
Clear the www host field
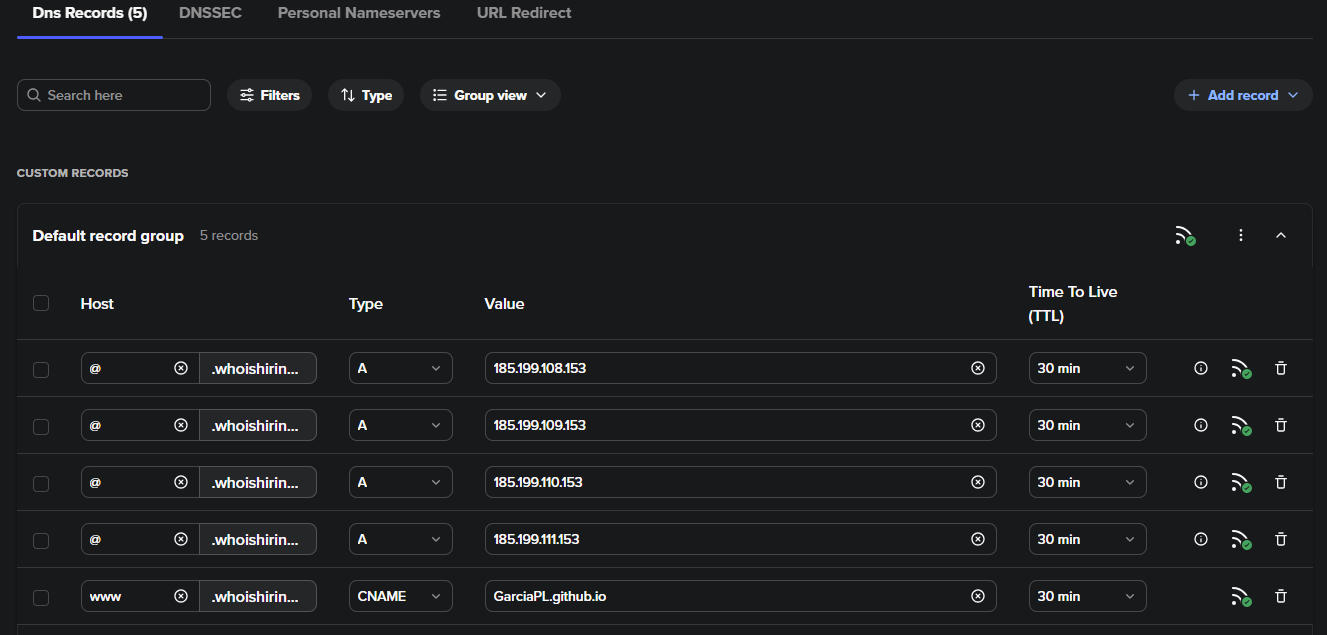coord(181,596)
